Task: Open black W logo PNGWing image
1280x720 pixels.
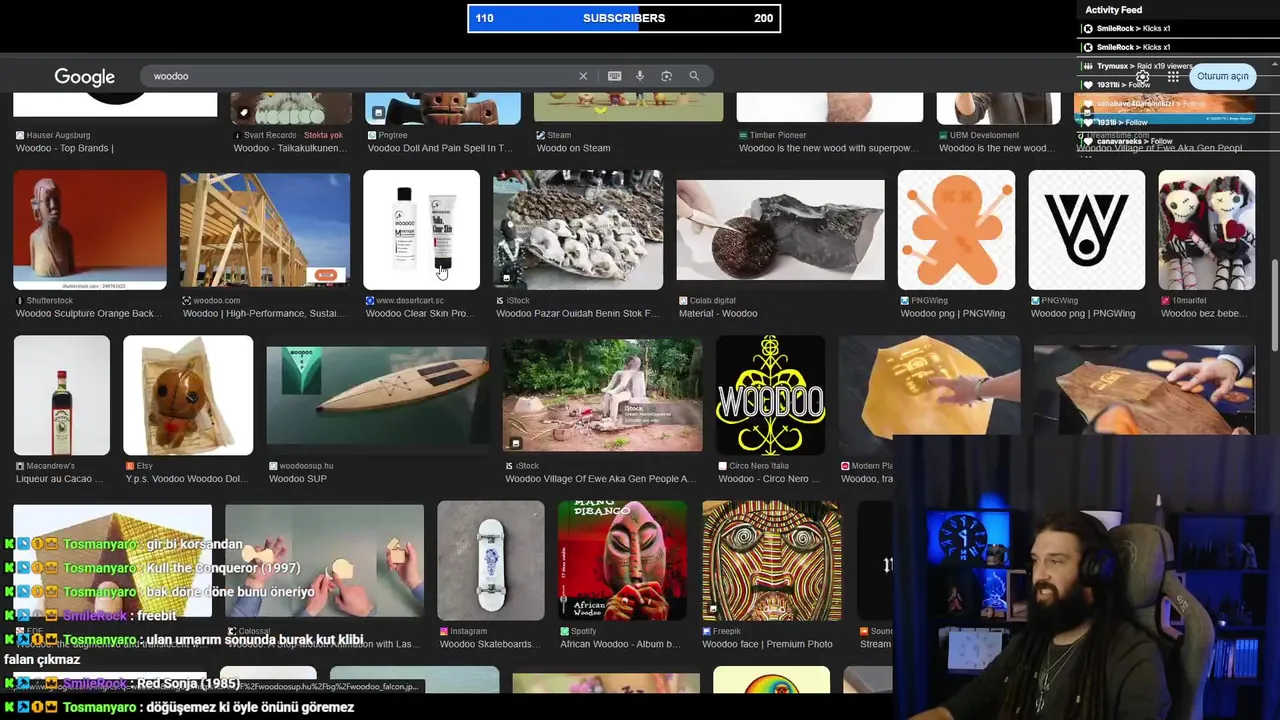Action: 1086,230
